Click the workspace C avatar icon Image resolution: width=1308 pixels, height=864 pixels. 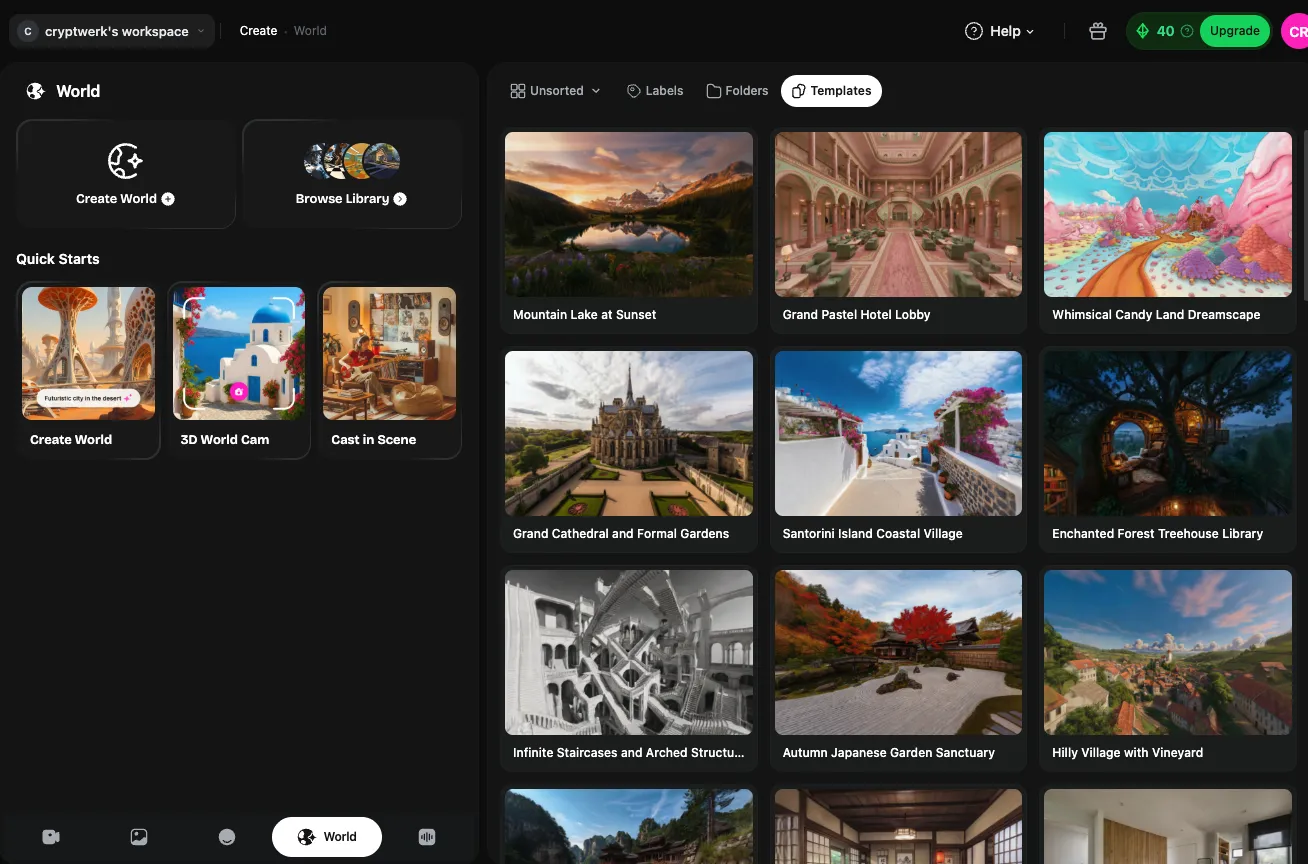click(x=27, y=31)
